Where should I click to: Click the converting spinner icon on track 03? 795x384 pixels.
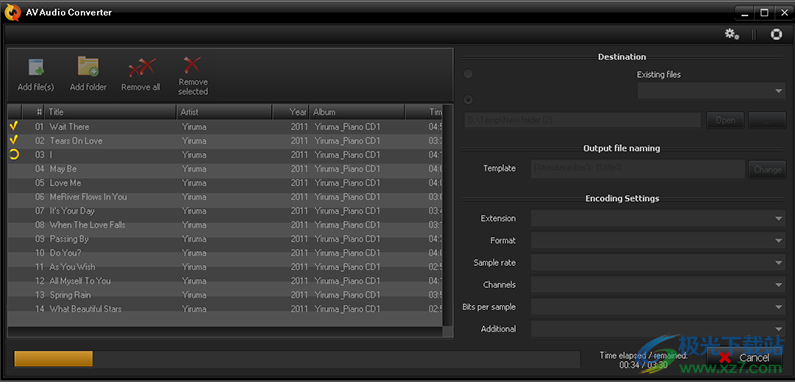pyautogui.click(x=14, y=154)
